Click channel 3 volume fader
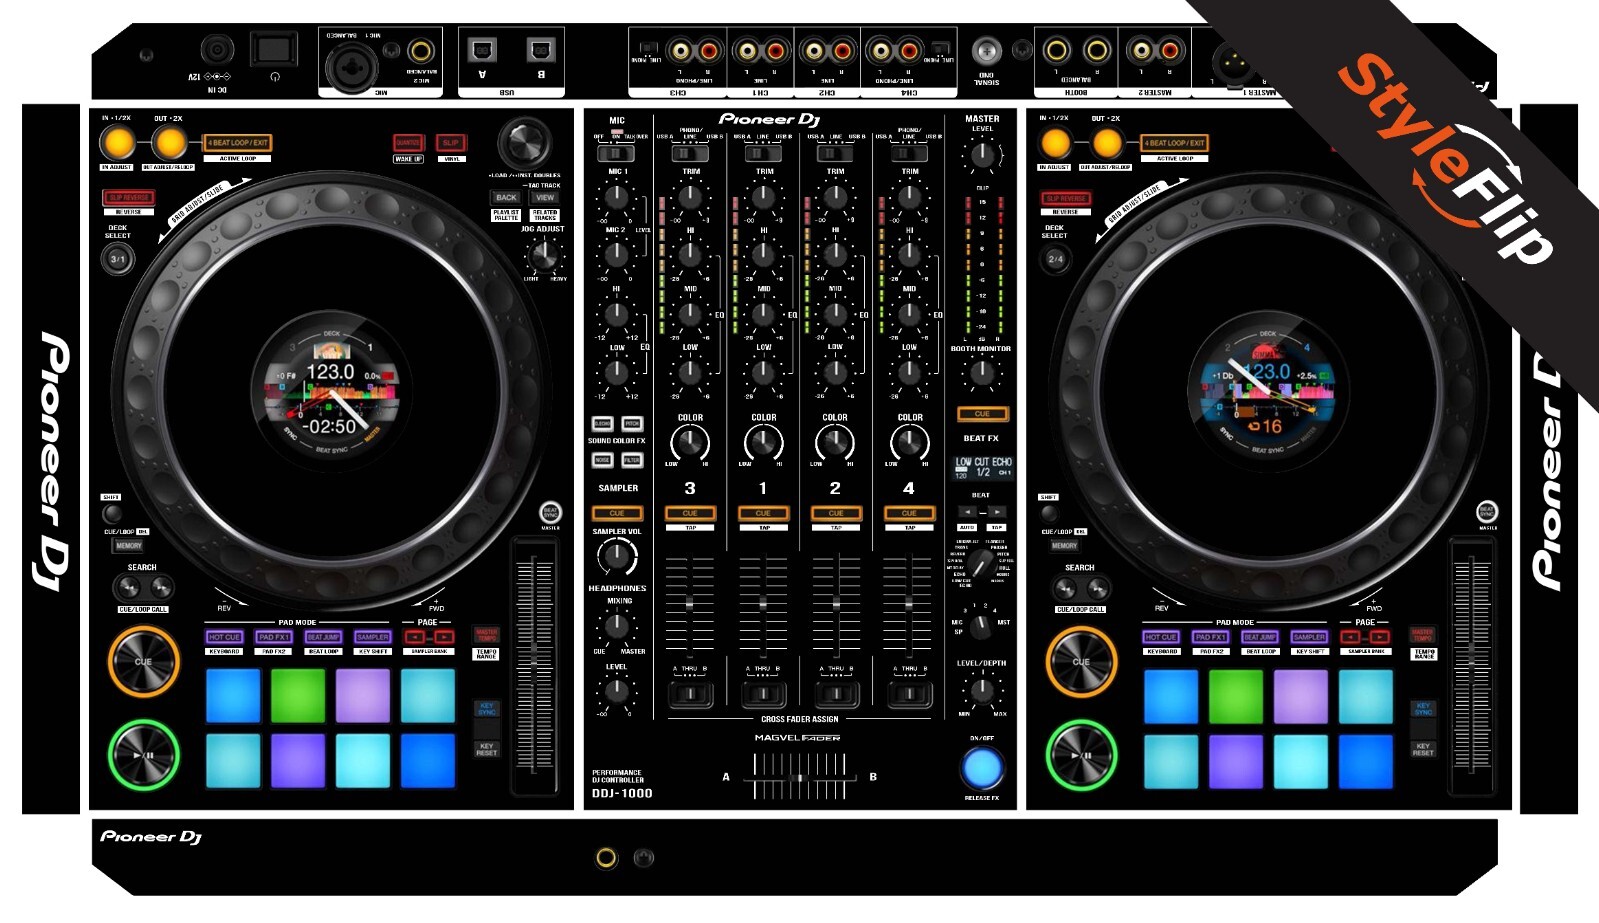 pyautogui.click(x=689, y=603)
